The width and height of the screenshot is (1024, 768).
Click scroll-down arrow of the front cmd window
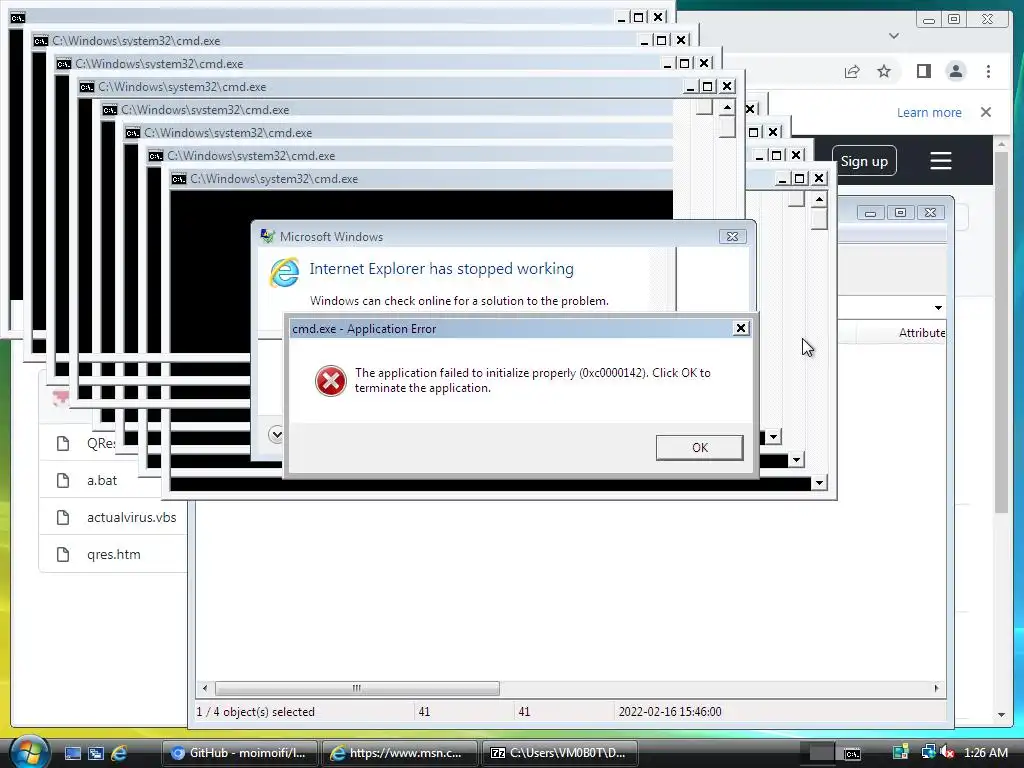click(x=819, y=483)
